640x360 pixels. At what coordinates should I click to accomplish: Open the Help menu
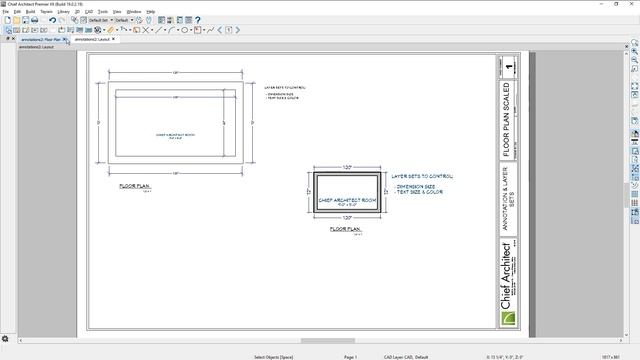pyautogui.click(x=151, y=12)
